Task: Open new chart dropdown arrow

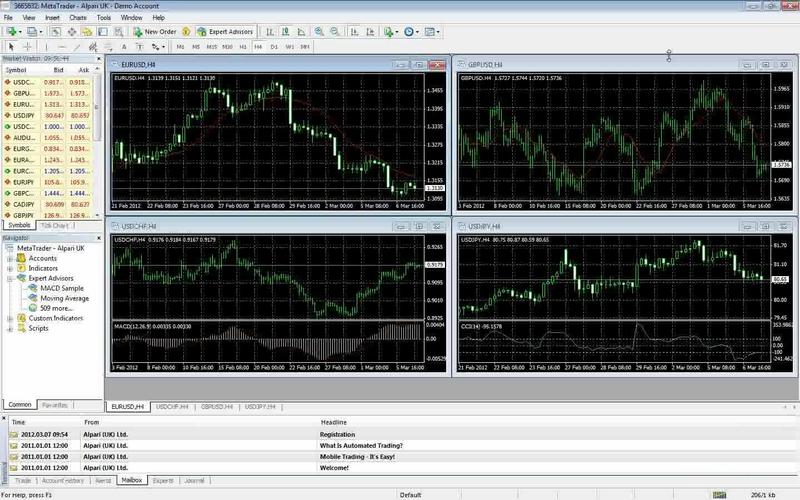Action: click(x=20, y=32)
